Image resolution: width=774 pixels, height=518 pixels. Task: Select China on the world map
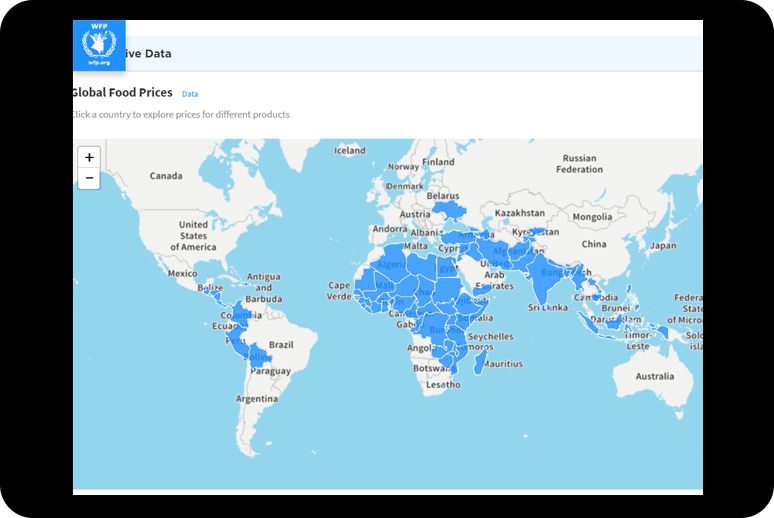tap(593, 244)
